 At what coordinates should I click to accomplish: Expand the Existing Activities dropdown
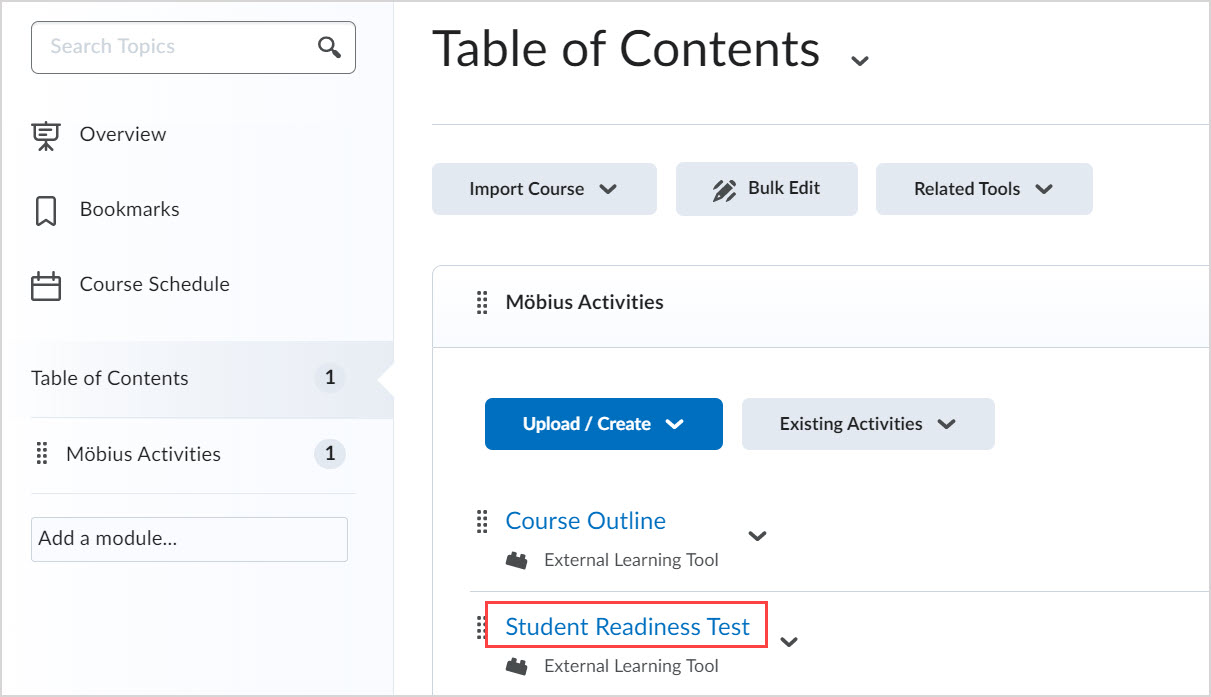[x=946, y=423]
